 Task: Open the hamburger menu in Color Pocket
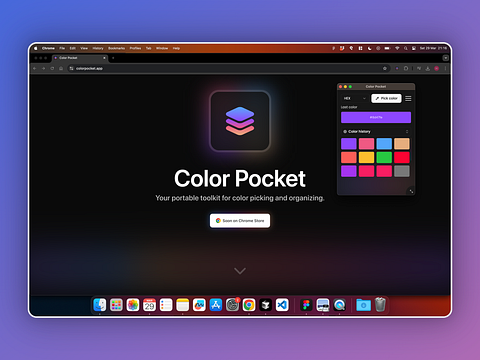click(408, 98)
